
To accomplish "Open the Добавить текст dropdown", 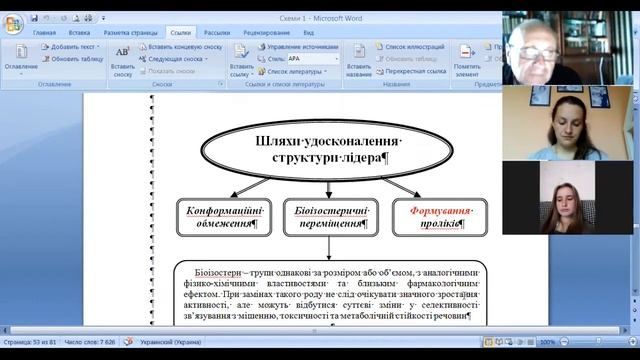I will coord(71,47).
